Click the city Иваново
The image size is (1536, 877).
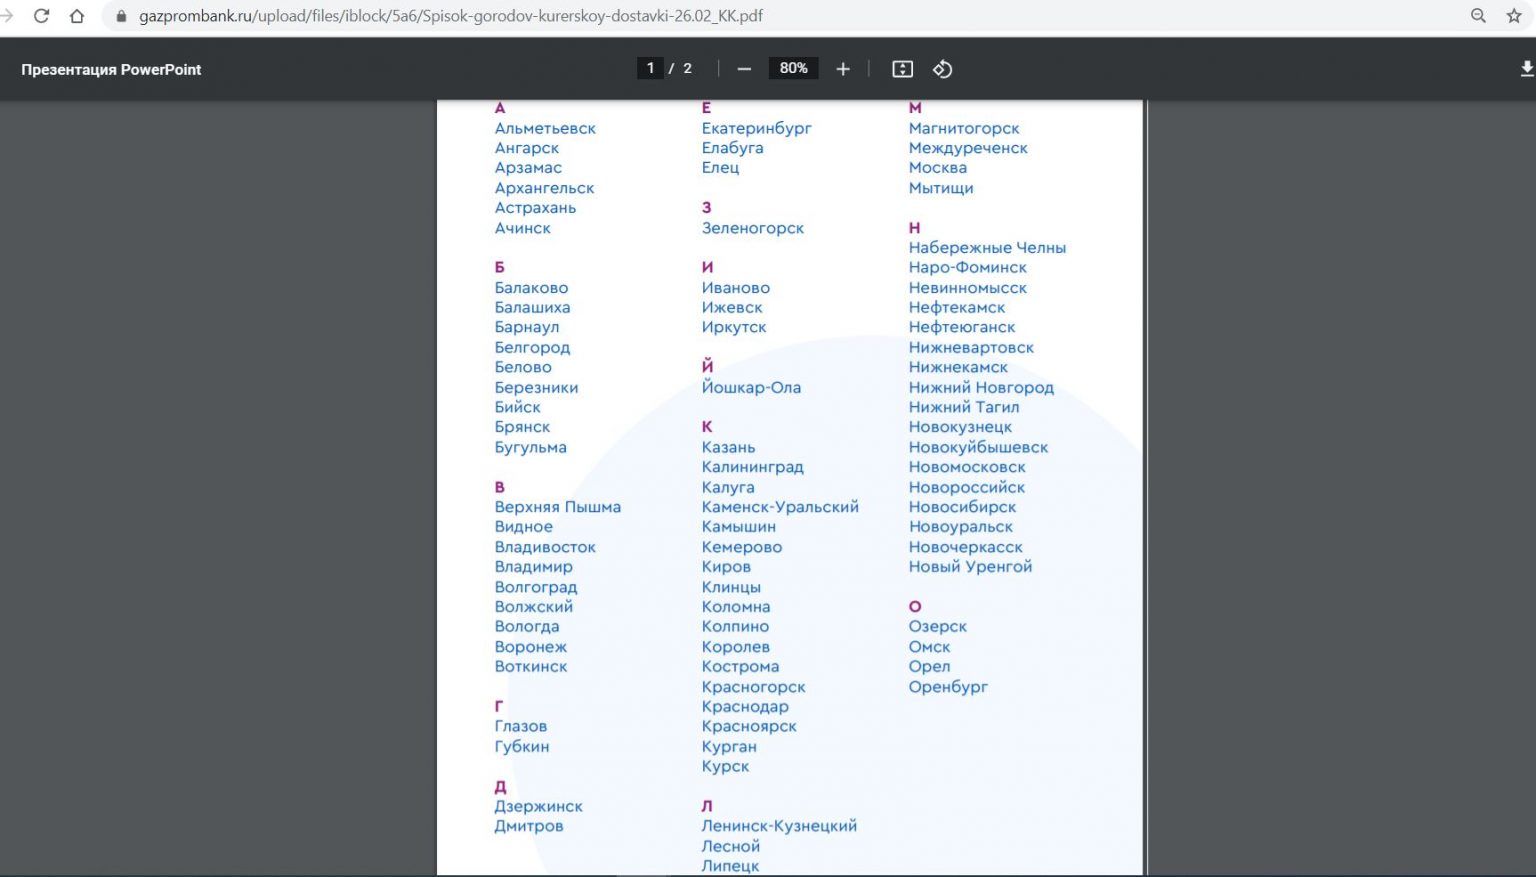pos(735,288)
